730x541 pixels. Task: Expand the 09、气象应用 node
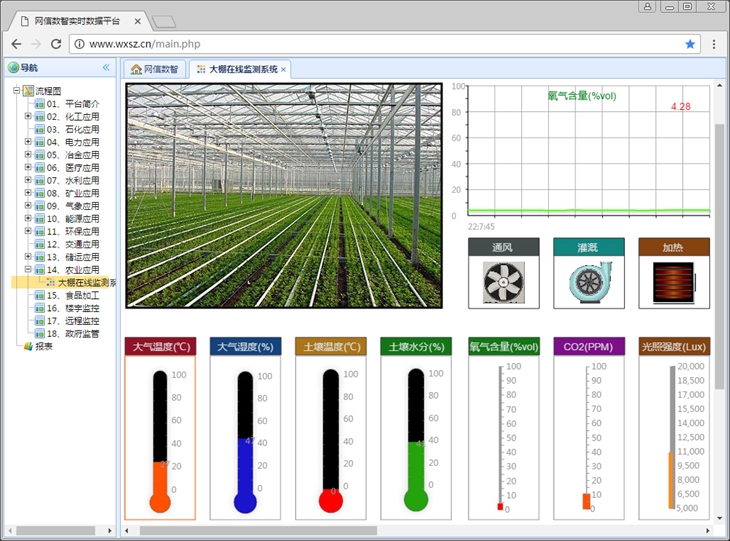(28, 205)
